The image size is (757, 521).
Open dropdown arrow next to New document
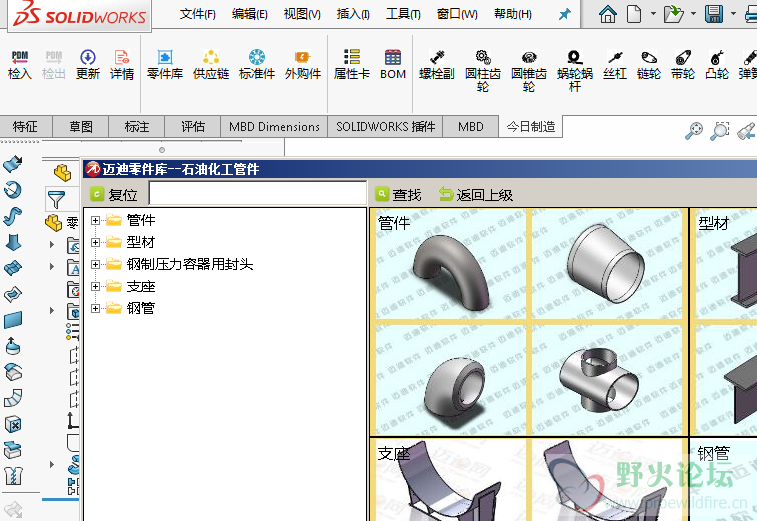coord(653,14)
